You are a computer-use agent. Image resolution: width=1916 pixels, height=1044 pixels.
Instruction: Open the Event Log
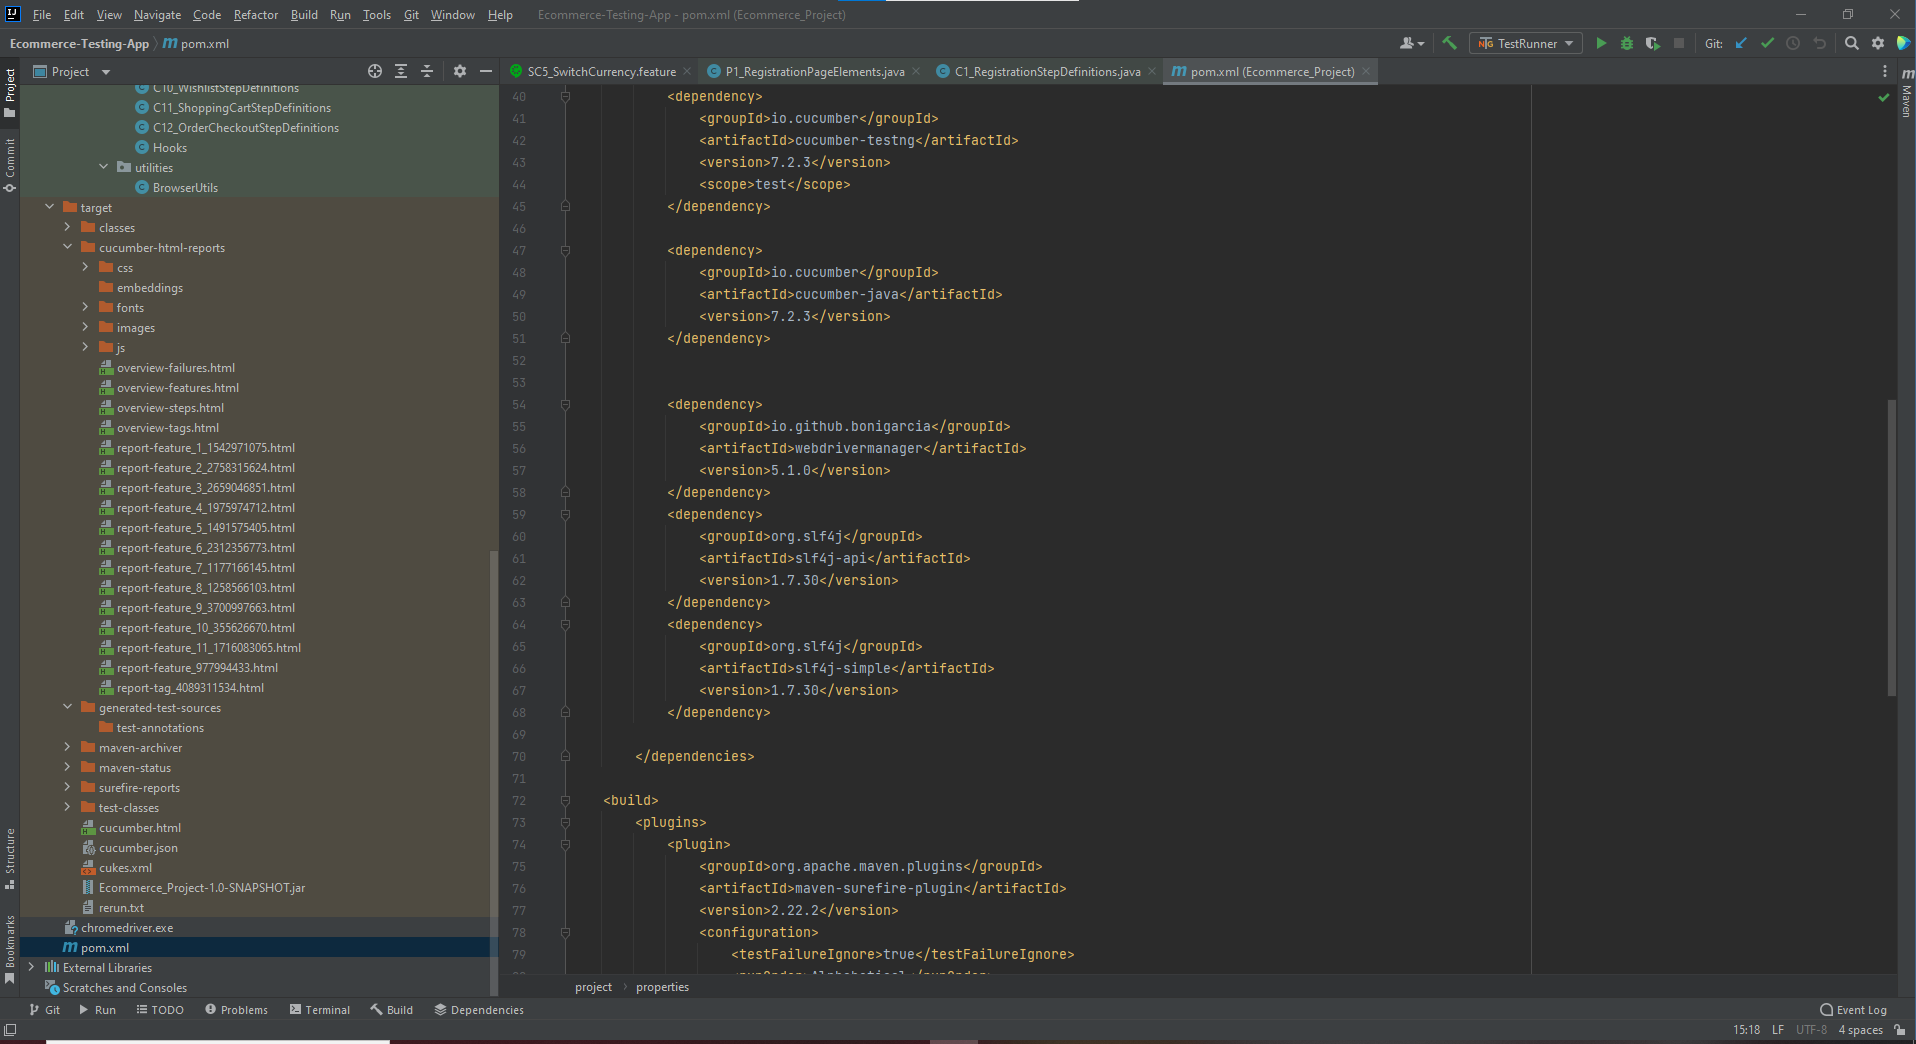[1853, 1010]
